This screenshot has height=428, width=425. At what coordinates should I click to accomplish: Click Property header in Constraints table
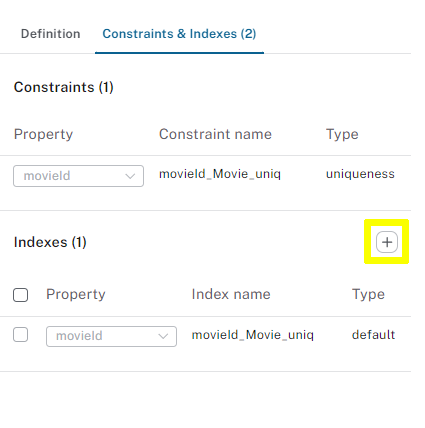tap(43, 134)
